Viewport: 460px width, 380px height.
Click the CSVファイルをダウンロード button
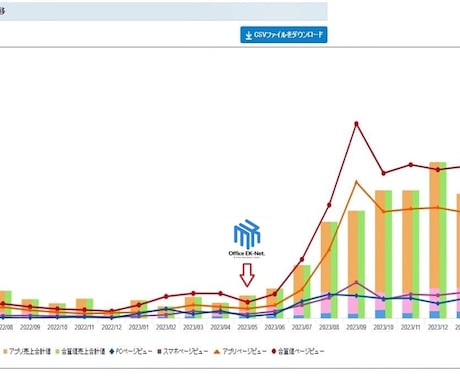tap(284, 35)
